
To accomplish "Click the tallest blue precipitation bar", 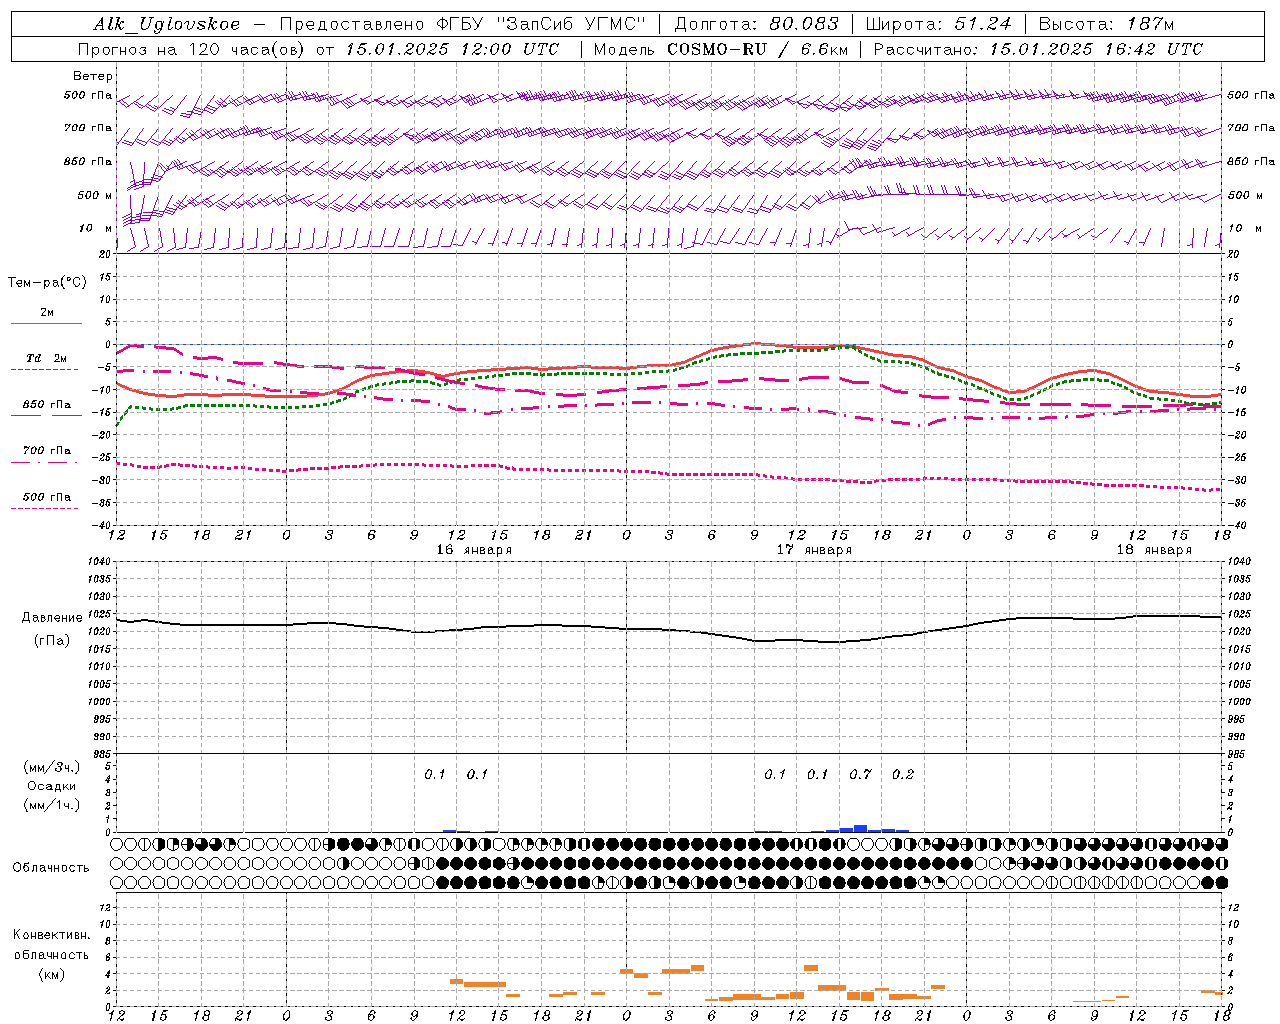I will pyautogui.click(x=860, y=828).
